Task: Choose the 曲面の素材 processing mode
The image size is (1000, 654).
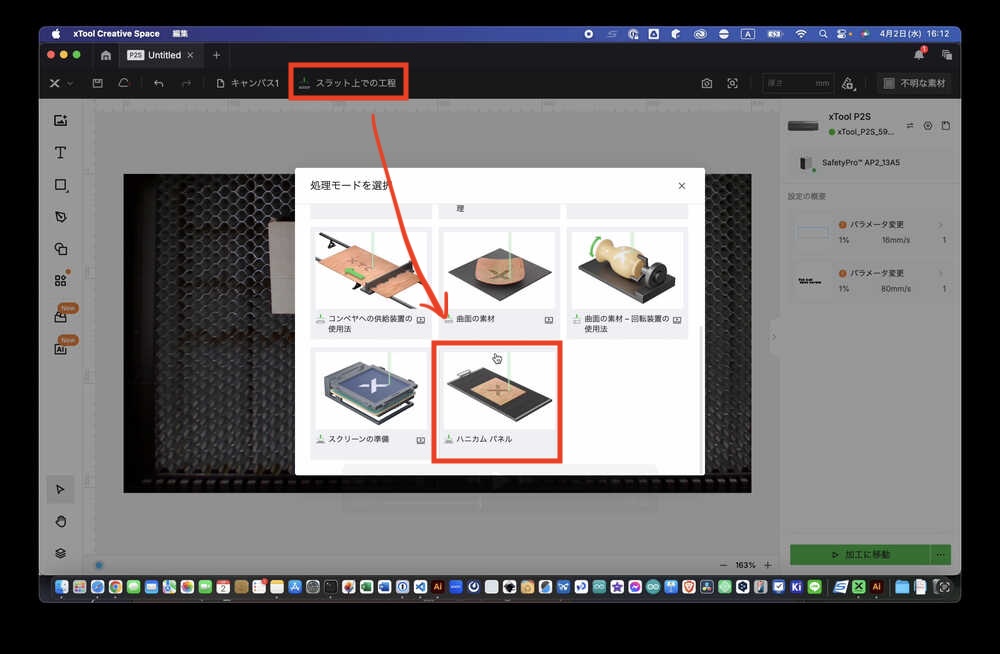Action: tap(497, 280)
